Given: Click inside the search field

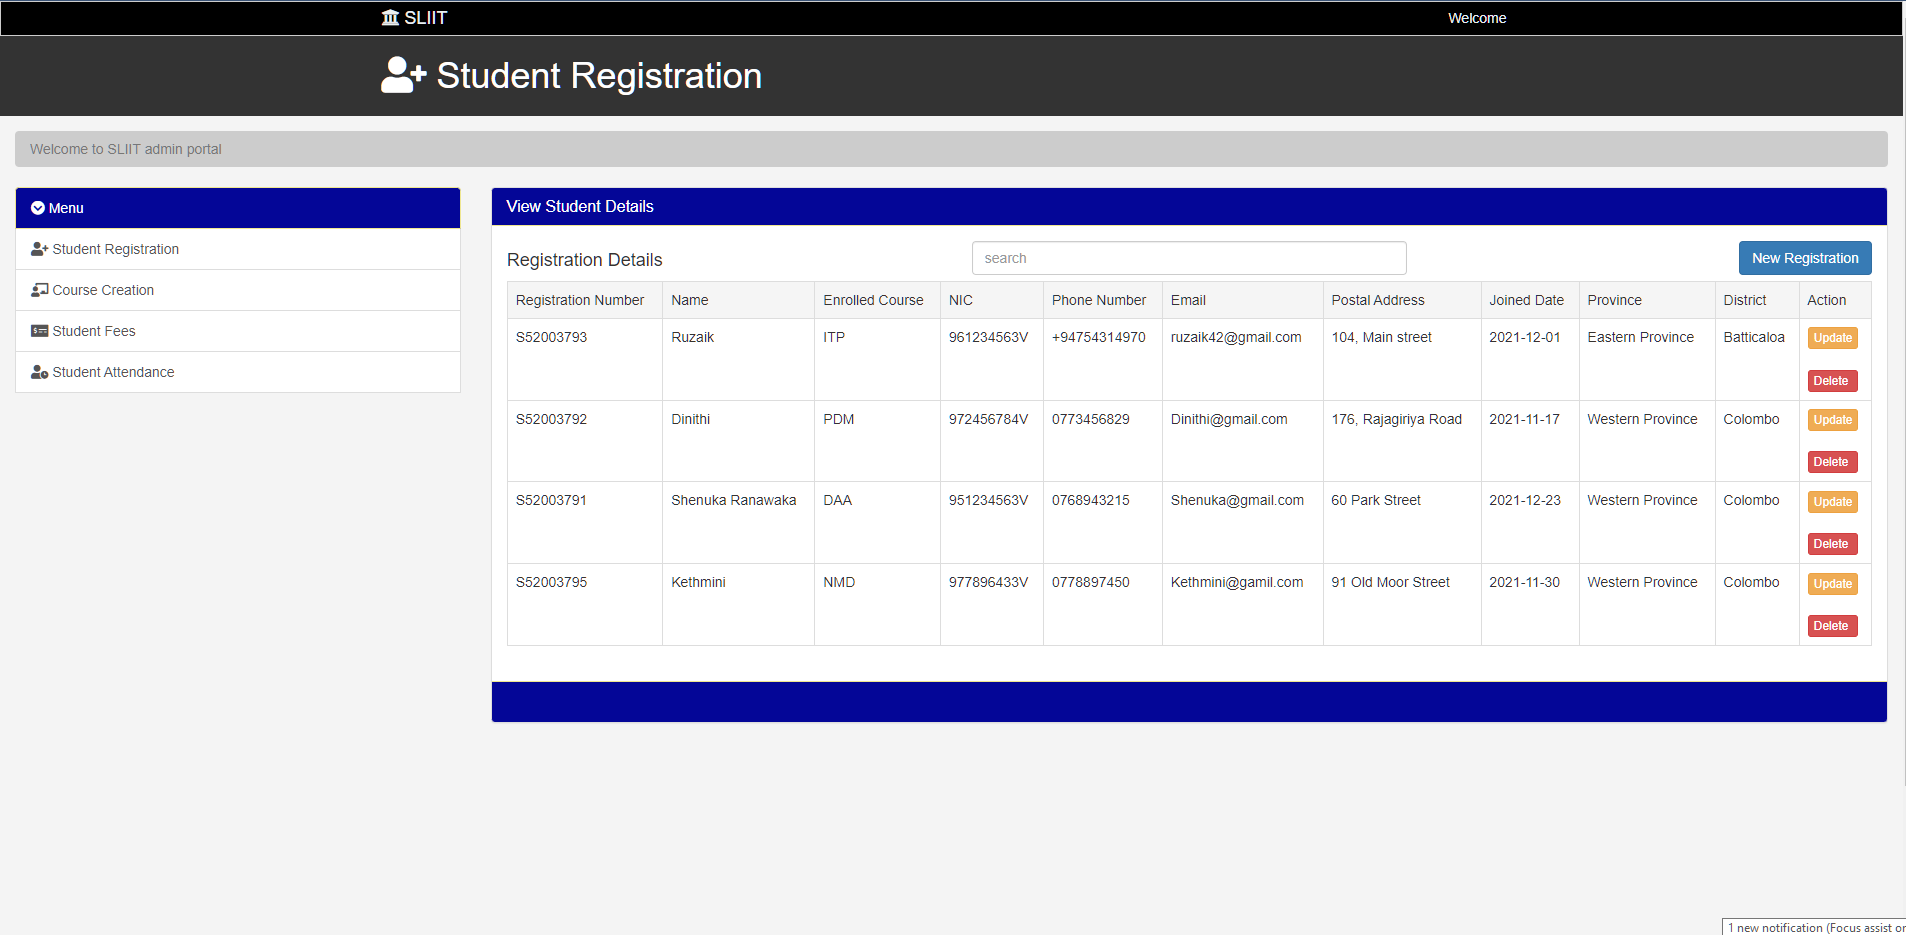Looking at the screenshot, I should coord(1188,257).
